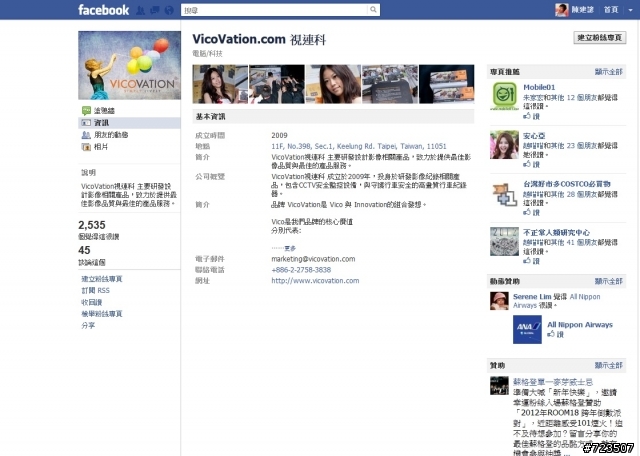This screenshot has height=456, width=640.
Task: Open user profile avatar in top bar
Action: click(562, 10)
